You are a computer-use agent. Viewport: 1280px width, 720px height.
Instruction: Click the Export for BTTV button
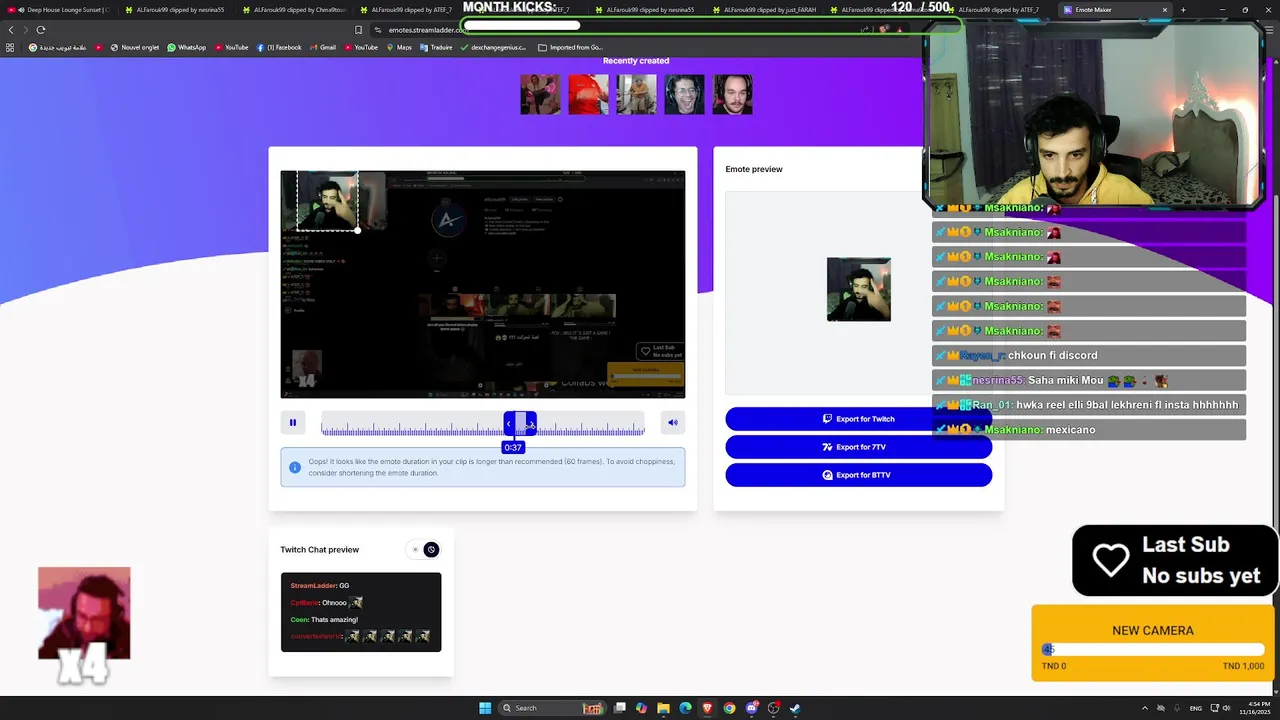pos(859,475)
